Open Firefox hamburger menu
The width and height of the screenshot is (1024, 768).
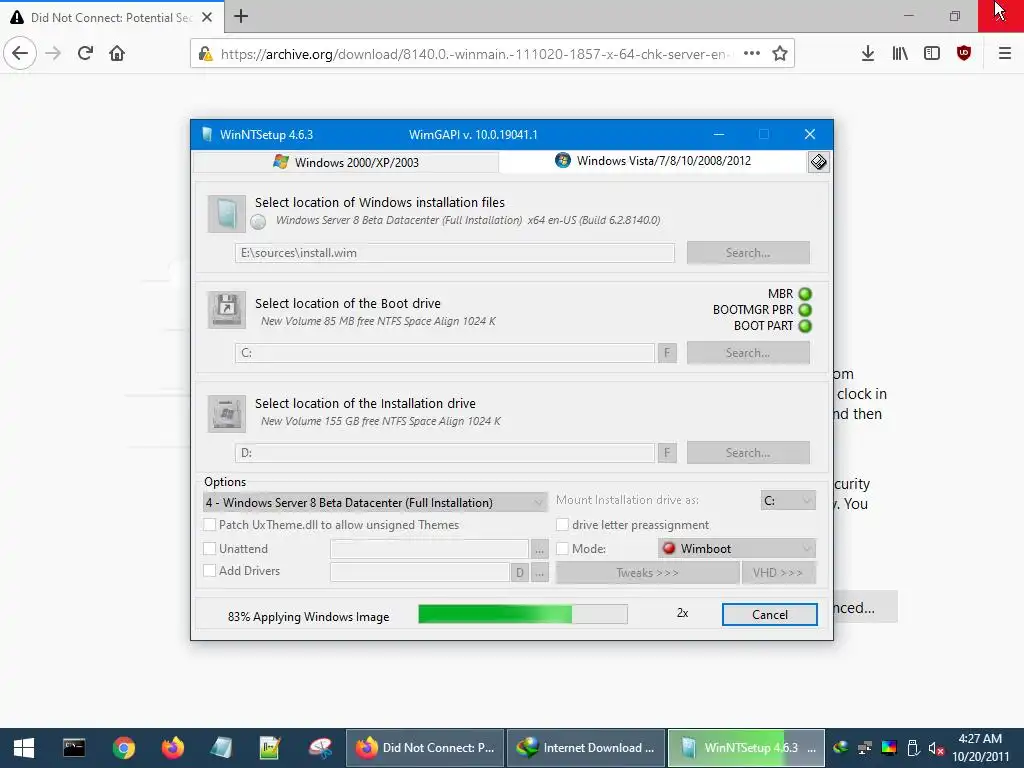[1005, 54]
